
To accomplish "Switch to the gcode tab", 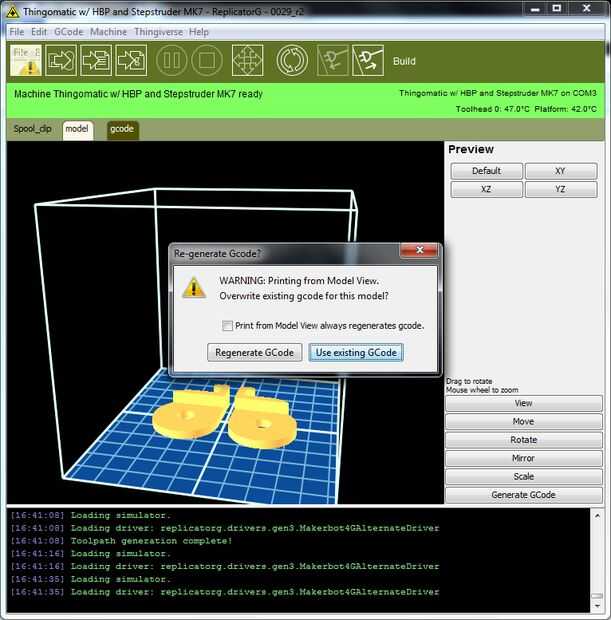I will [122, 130].
